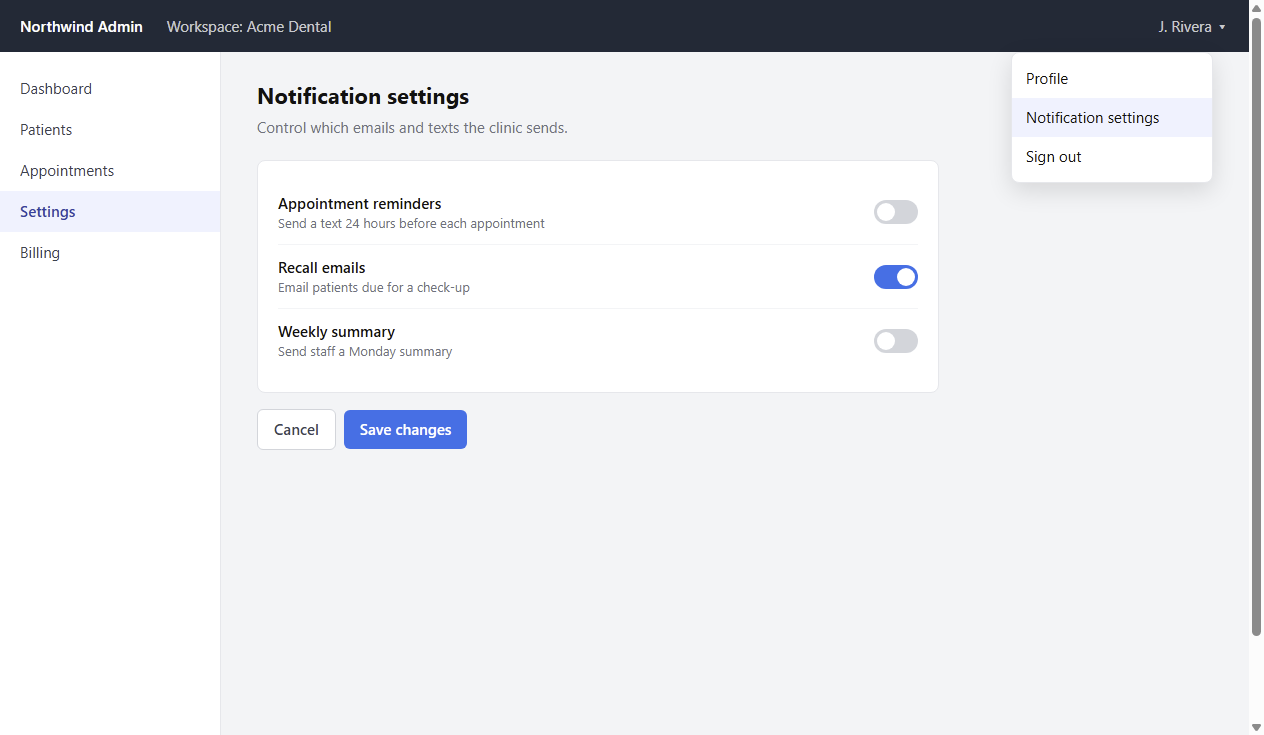Image resolution: width=1264 pixels, height=735 pixels.
Task: Click the Save changes button
Action: [405, 430]
